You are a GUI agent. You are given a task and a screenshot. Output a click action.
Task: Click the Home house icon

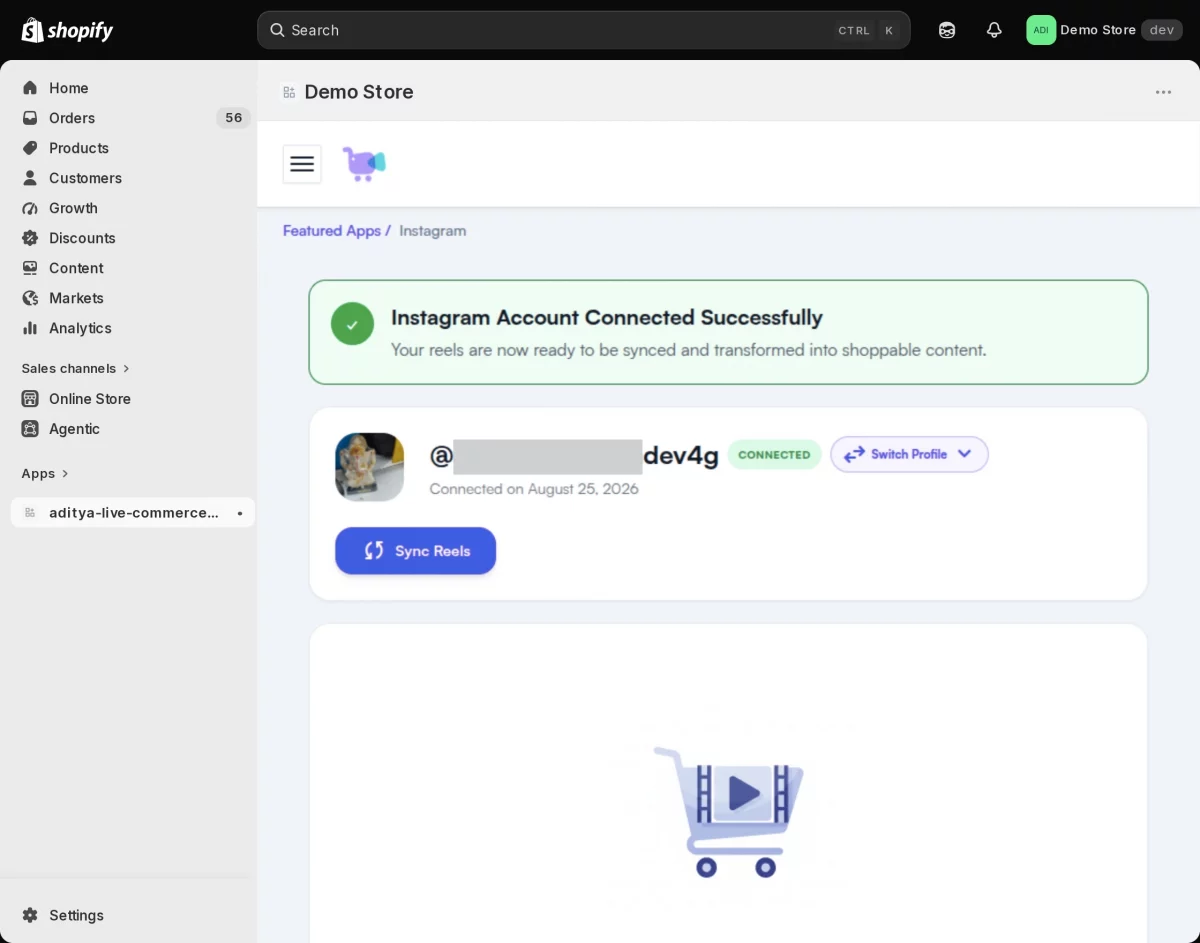(30, 88)
